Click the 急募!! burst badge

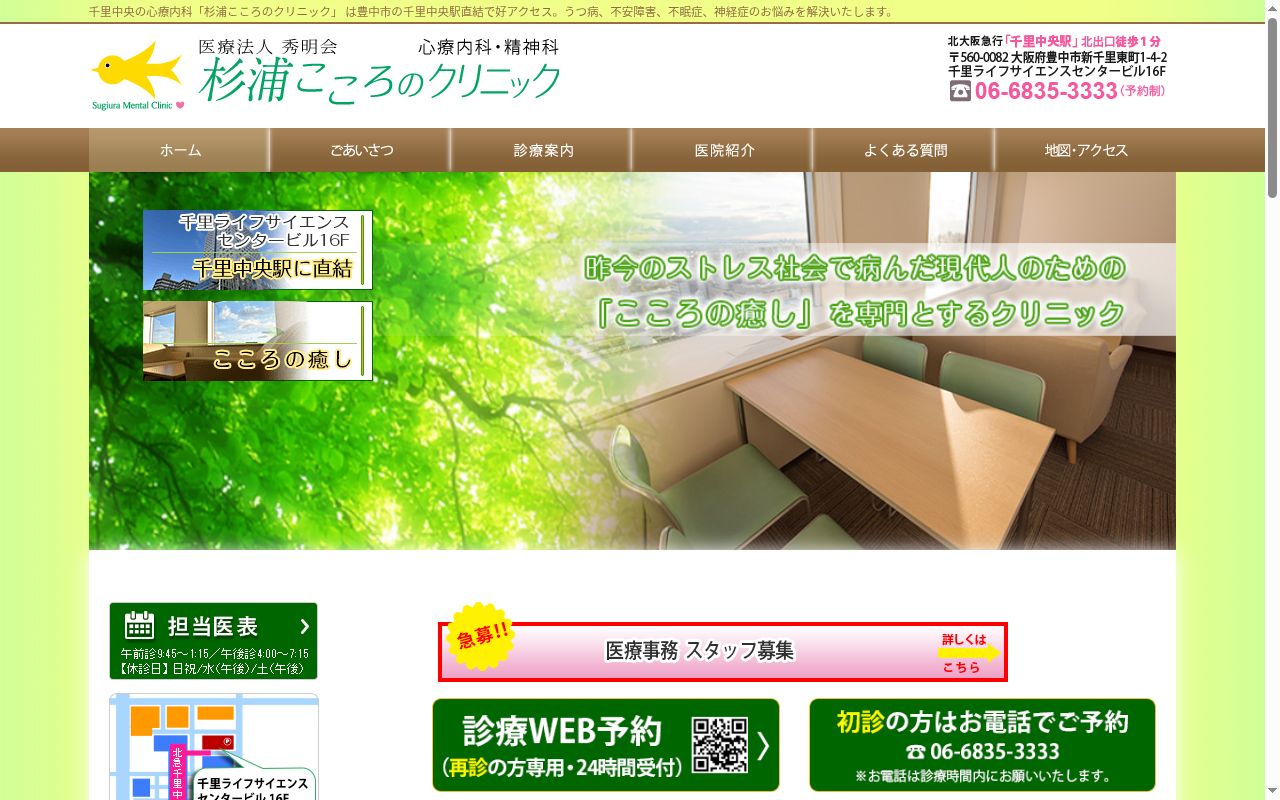coord(483,636)
